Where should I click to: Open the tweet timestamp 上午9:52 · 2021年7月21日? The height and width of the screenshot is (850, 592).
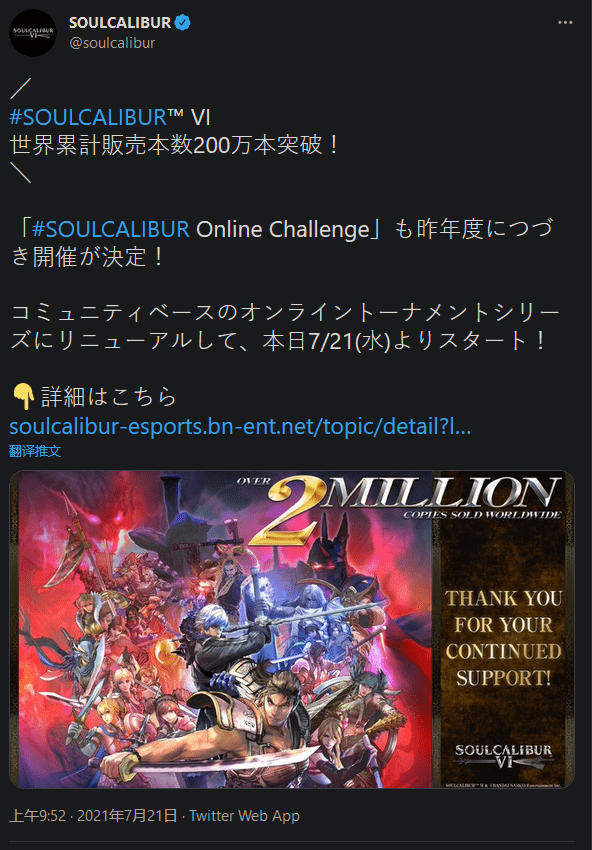tap(93, 815)
